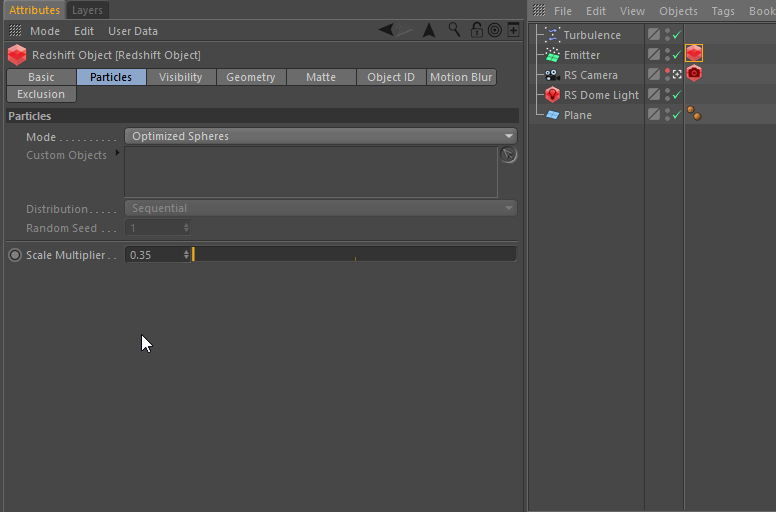Toggle the lock element icon

tap(476, 30)
